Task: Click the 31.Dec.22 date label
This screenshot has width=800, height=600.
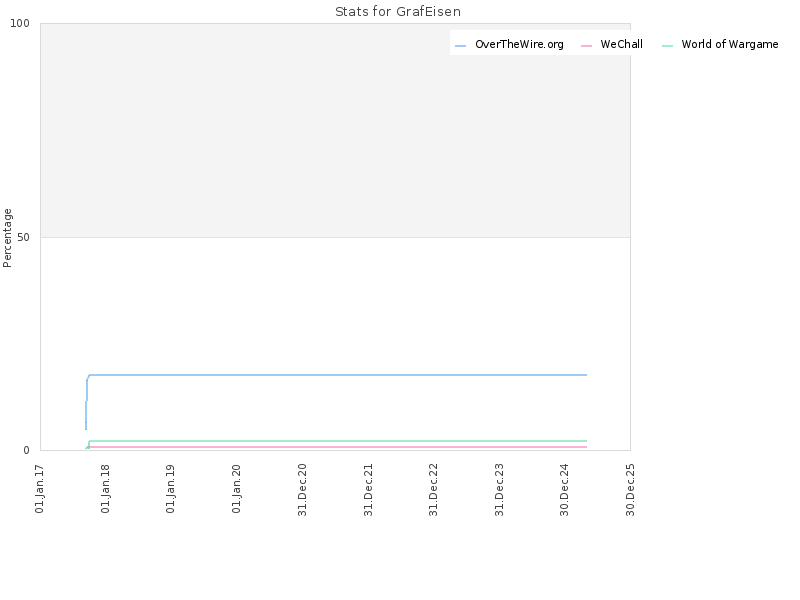Action: point(433,490)
